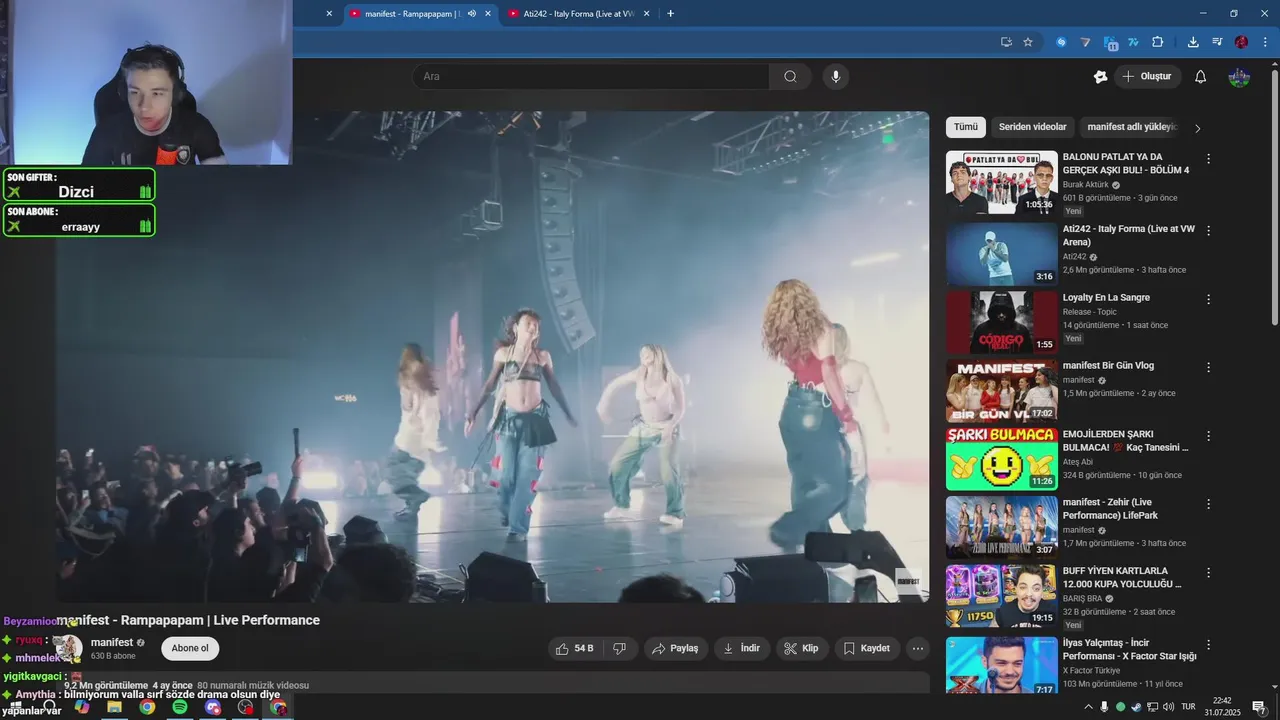Search YouTube with the magnifier button
This screenshot has height=720, width=1280.
click(x=790, y=76)
